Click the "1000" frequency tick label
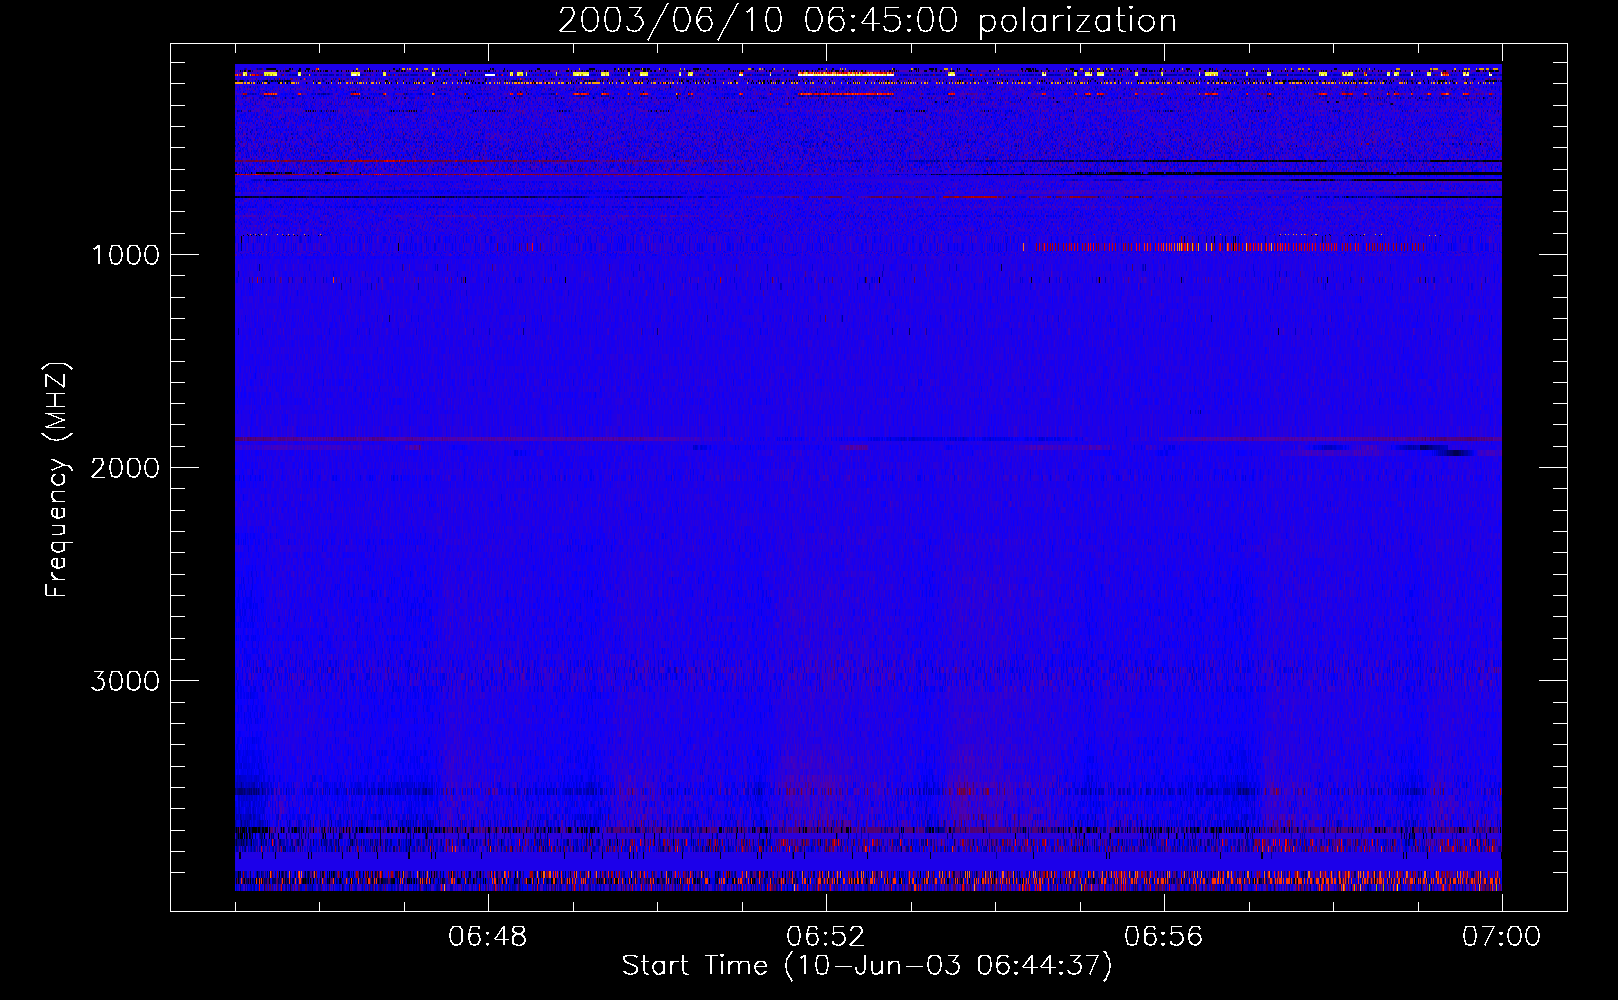The height and width of the screenshot is (1000, 1618). click(125, 255)
